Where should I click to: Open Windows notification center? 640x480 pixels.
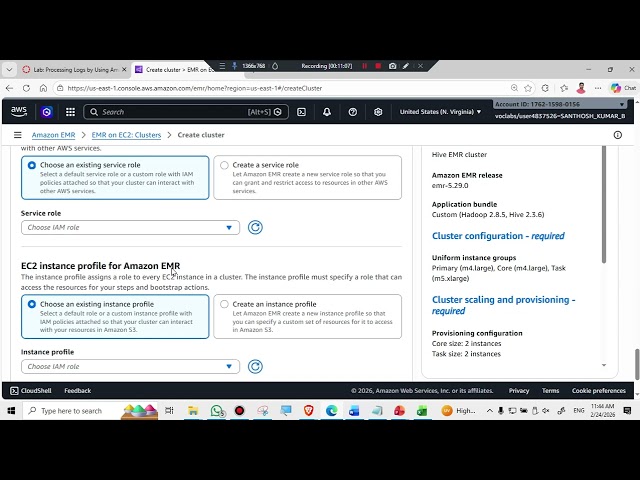coord(628,411)
